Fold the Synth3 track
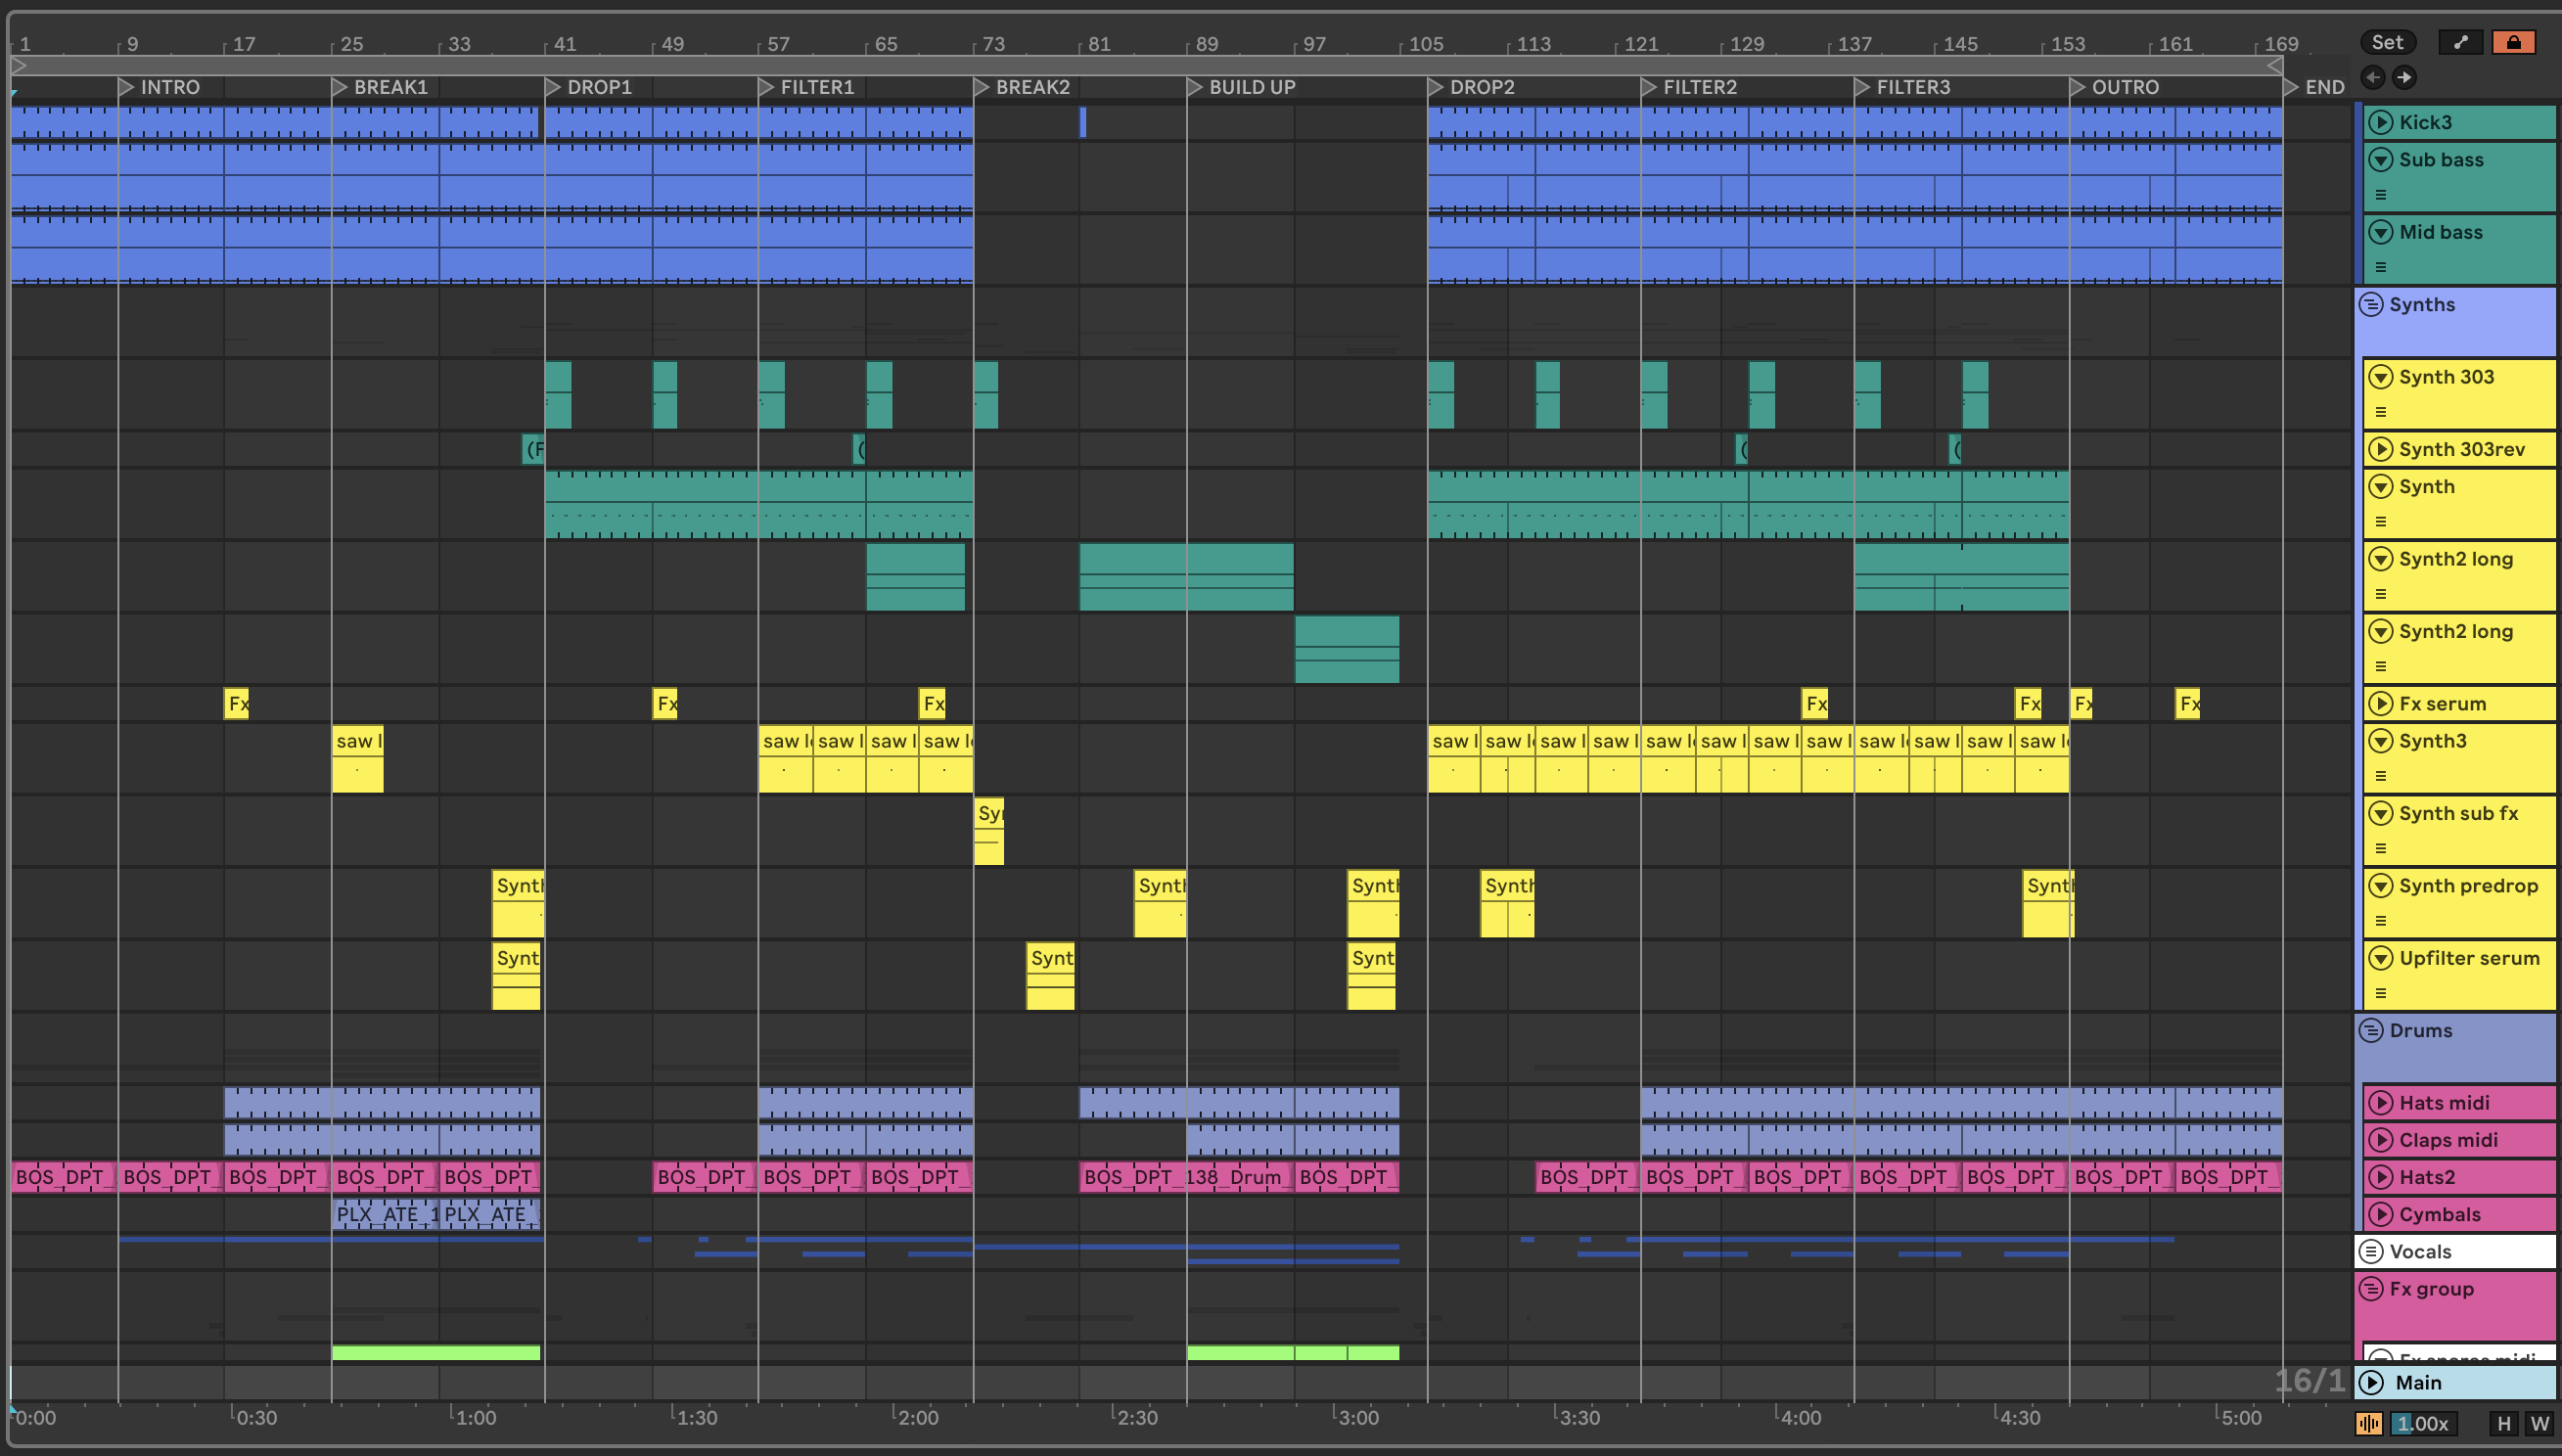 pos(2380,741)
